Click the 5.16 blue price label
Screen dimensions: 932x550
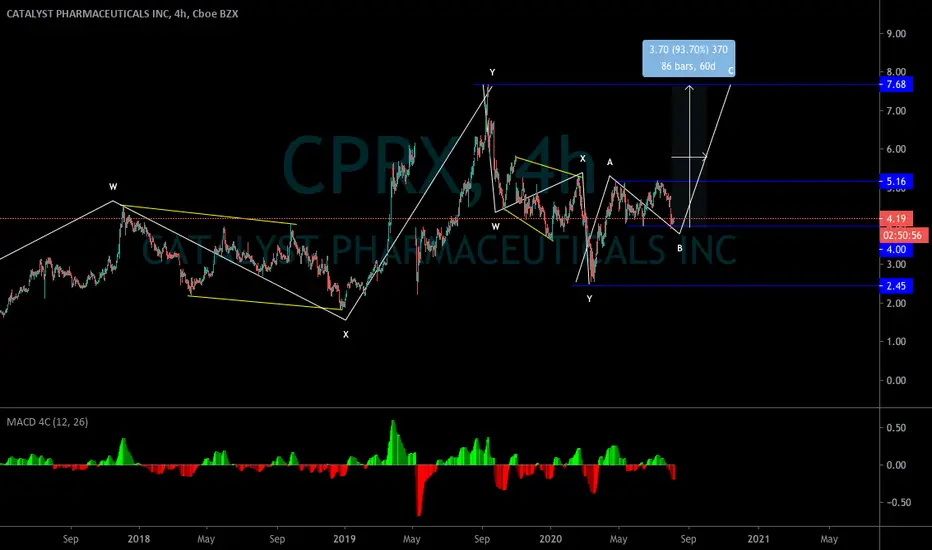896,181
